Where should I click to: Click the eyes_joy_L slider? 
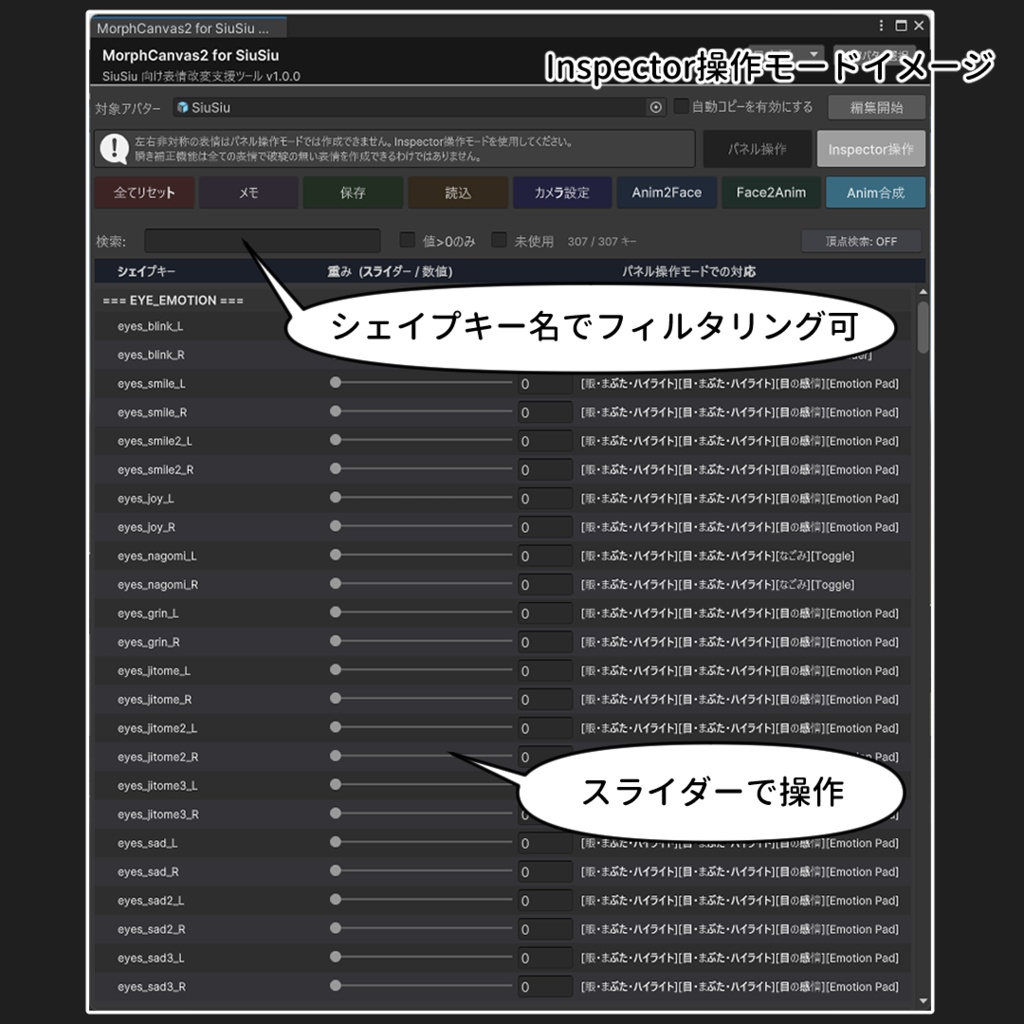423,498
